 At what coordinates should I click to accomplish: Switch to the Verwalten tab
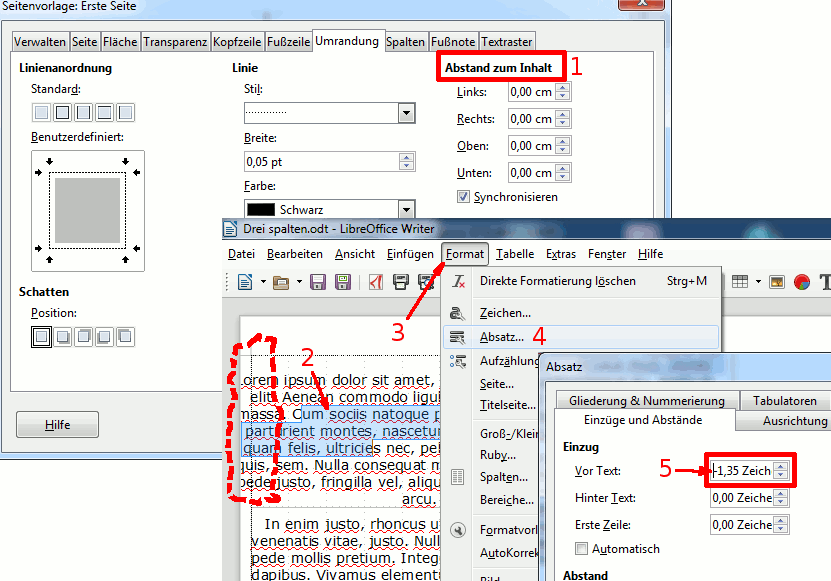[40, 42]
